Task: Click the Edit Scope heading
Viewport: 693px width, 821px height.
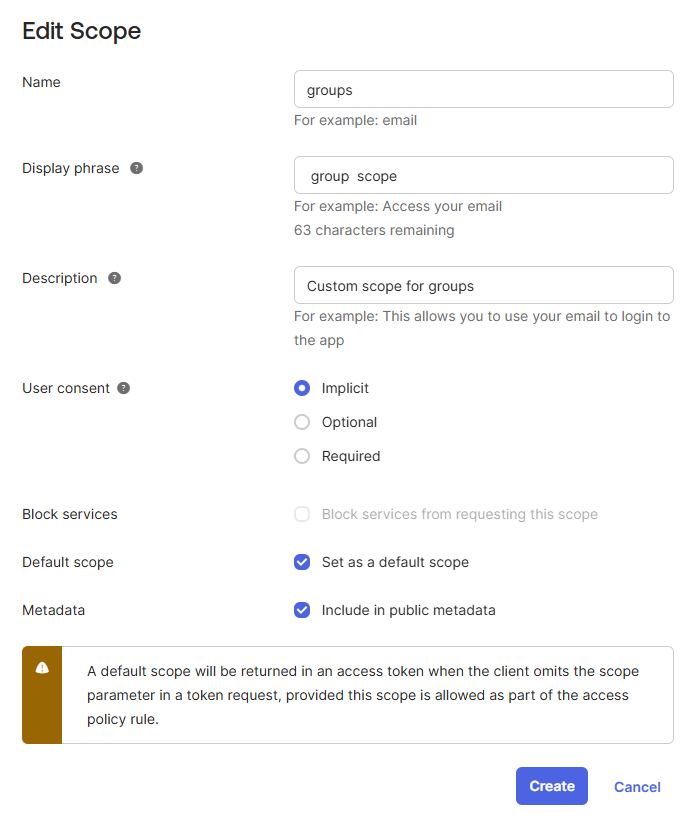Action: [x=81, y=31]
